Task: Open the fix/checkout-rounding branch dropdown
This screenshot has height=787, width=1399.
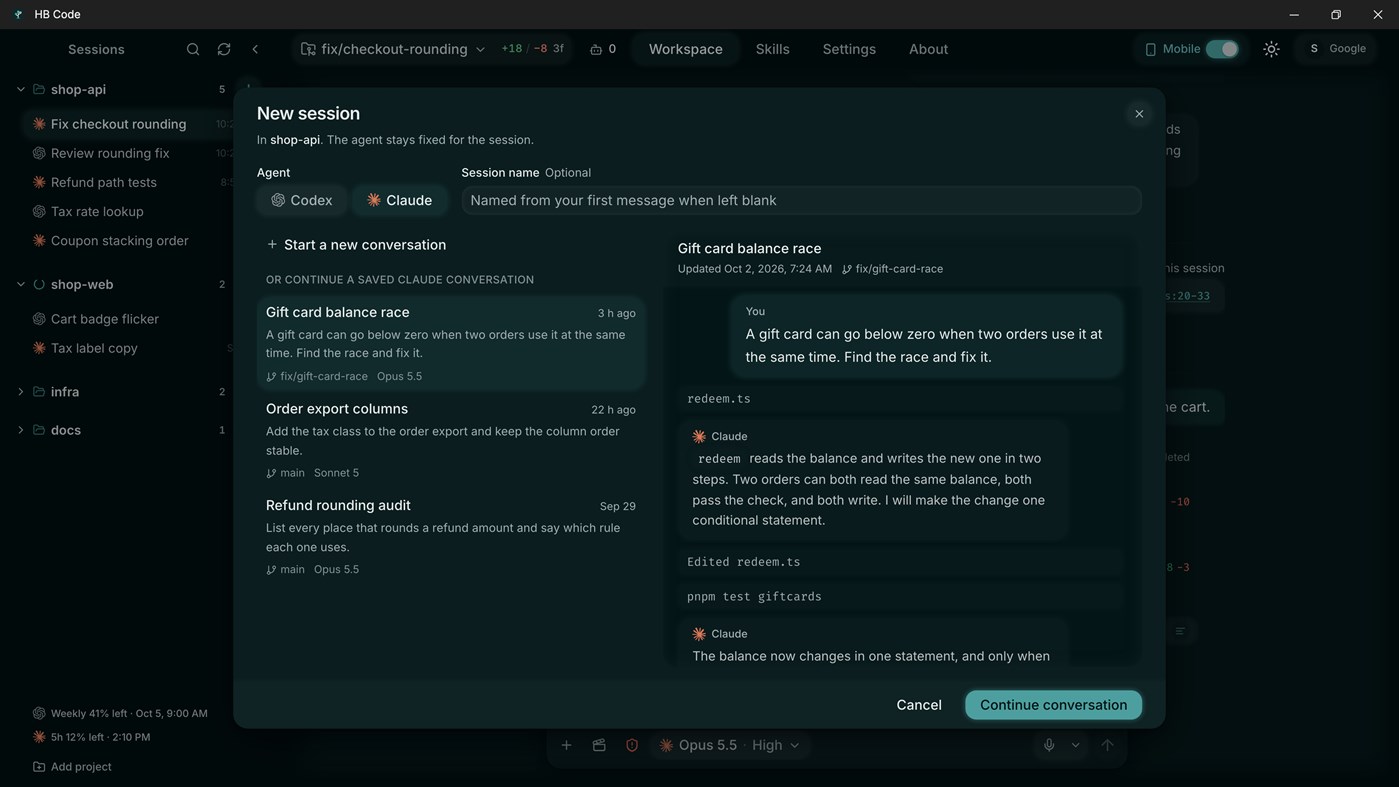Action: click(x=392, y=49)
